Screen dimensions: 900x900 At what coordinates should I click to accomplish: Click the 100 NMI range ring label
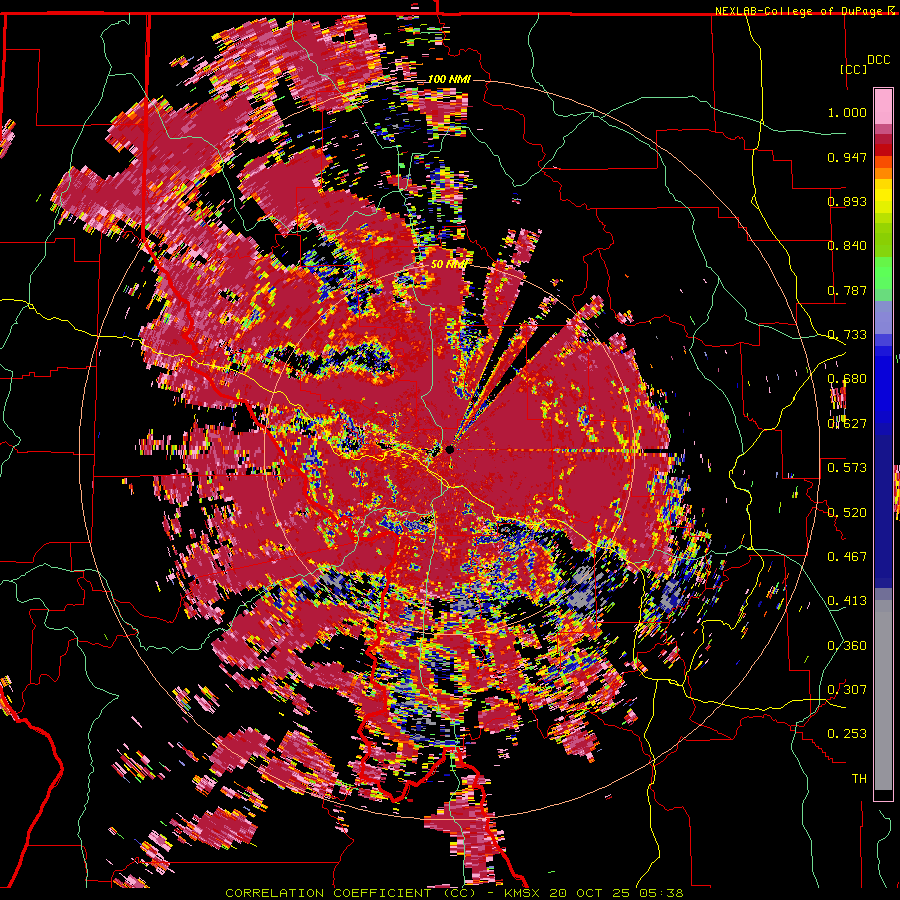pos(449,79)
